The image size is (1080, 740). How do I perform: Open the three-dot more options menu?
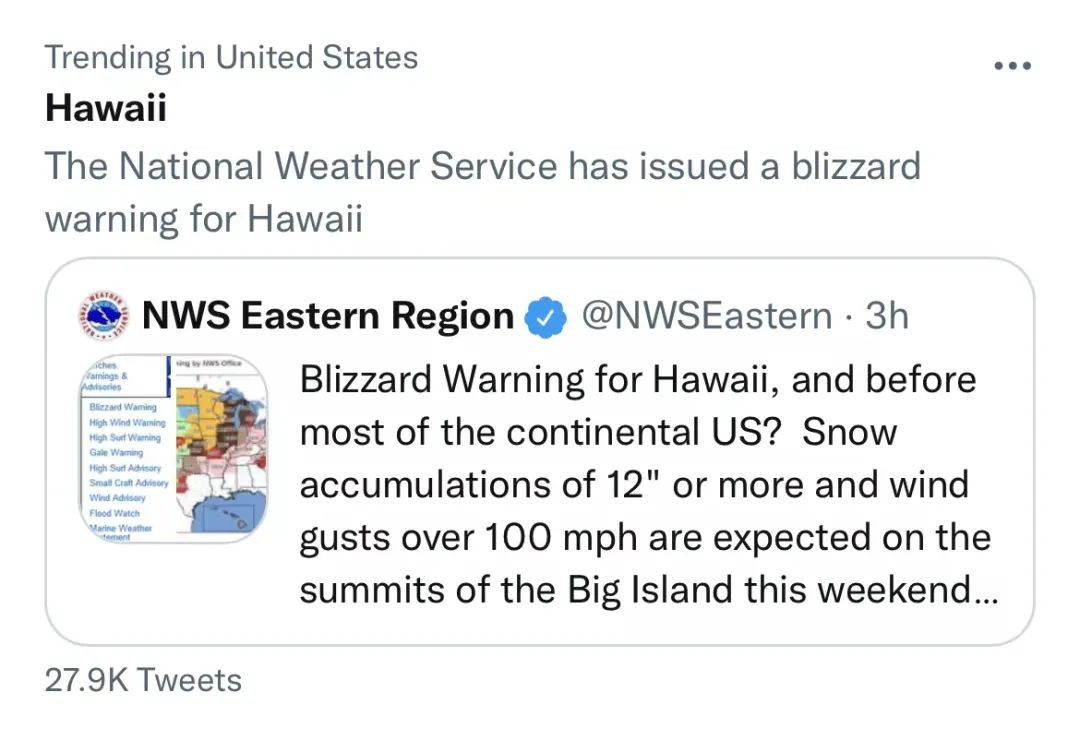[1012, 66]
